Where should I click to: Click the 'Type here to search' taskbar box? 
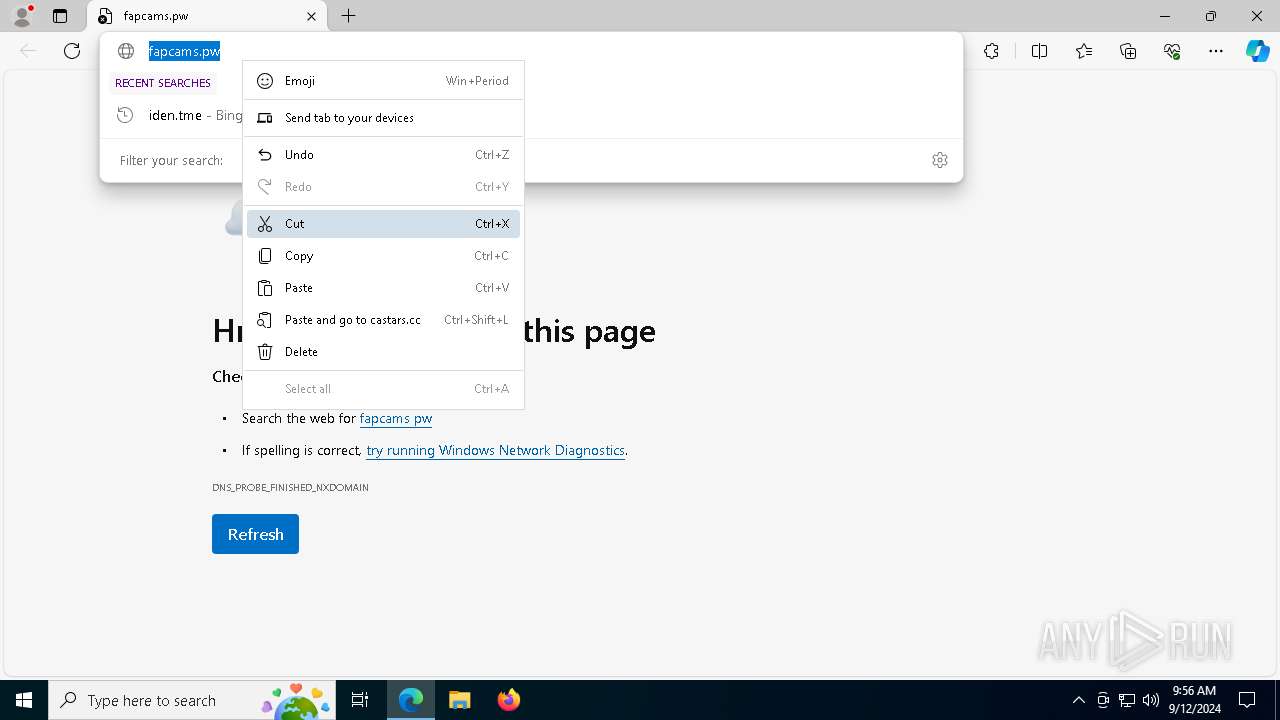pos(190,700)
